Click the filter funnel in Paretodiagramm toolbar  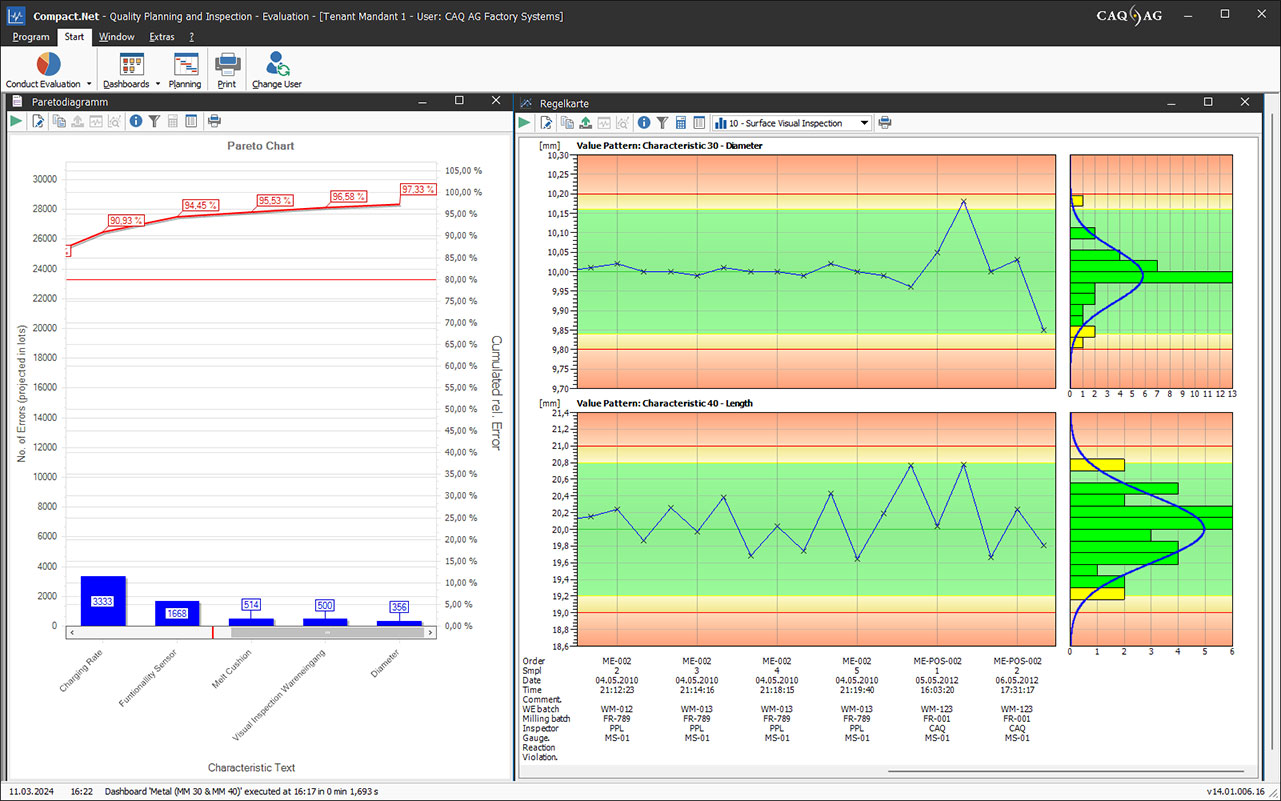point(154,122)
